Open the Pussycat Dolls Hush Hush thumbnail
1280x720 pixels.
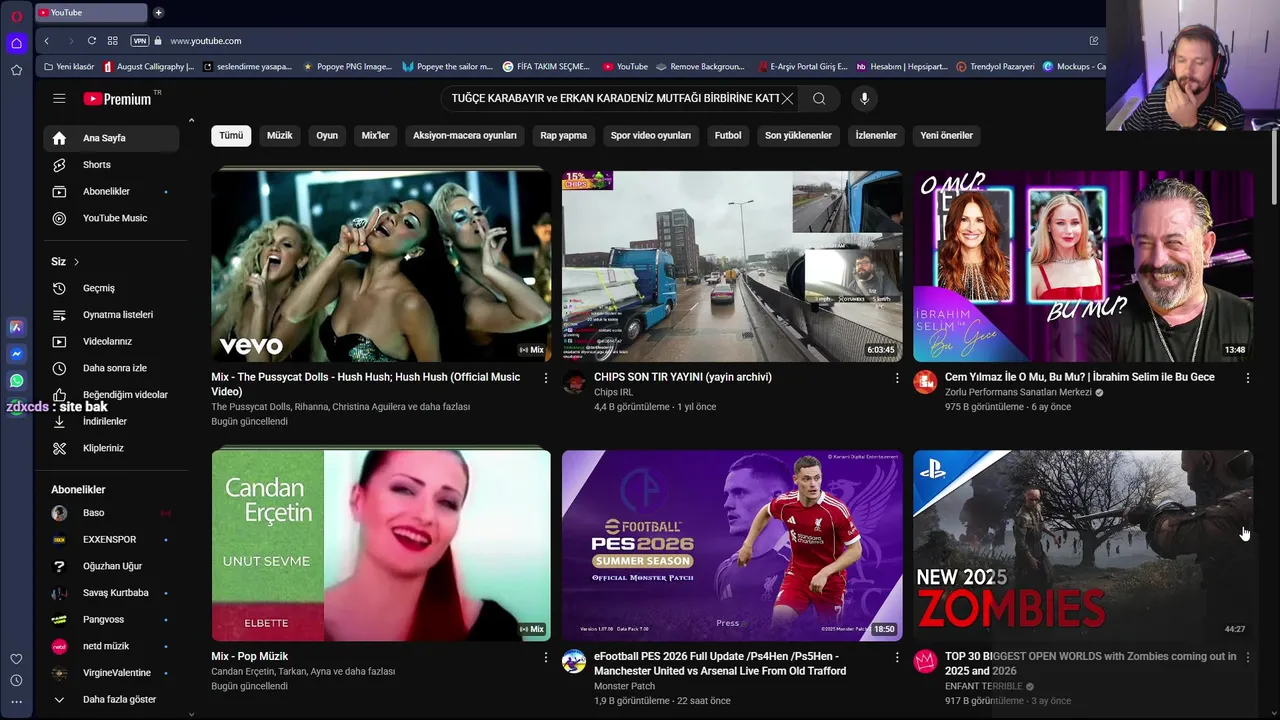[x=381, y=266]
